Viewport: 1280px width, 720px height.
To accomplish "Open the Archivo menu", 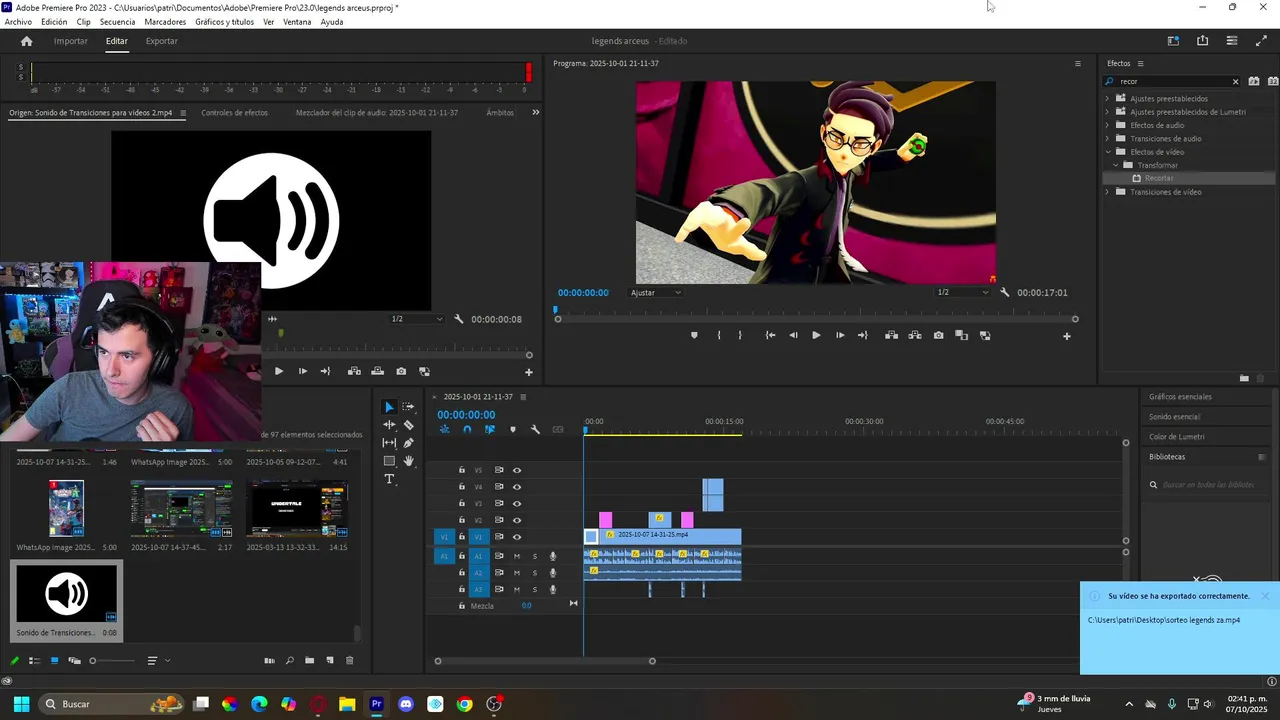I will click(18, 22).
